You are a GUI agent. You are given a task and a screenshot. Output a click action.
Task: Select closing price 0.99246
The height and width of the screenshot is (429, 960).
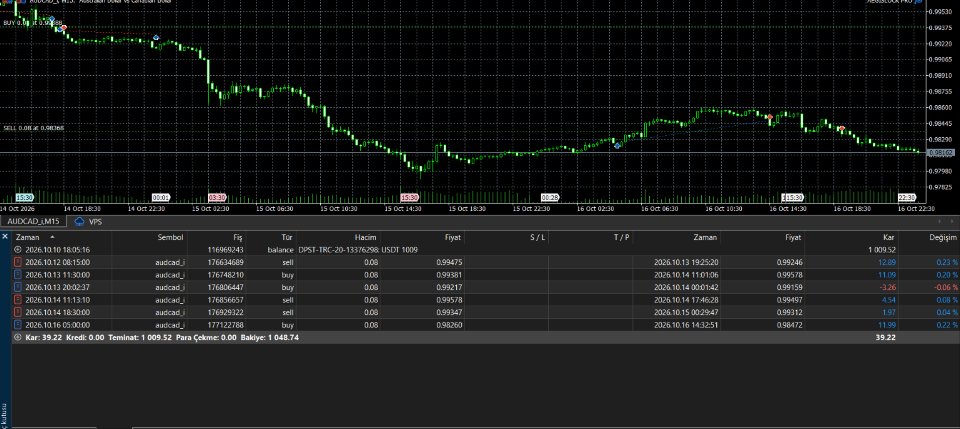[x=789, y=262]
